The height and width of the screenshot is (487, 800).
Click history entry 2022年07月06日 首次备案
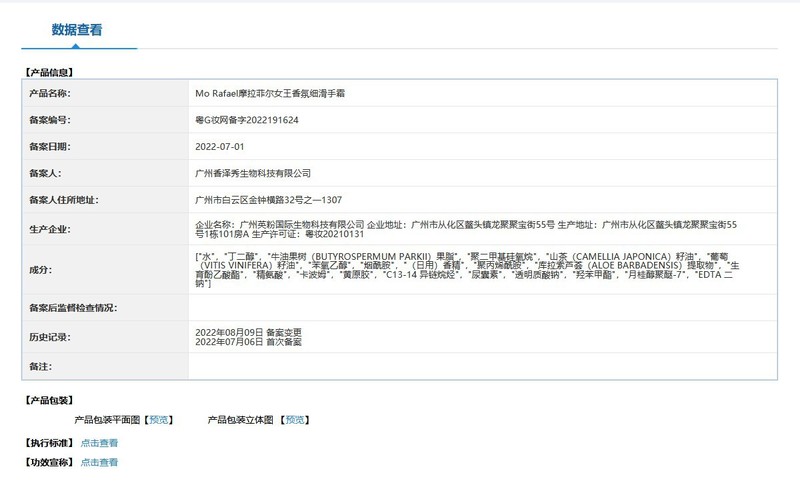point(248,342)
